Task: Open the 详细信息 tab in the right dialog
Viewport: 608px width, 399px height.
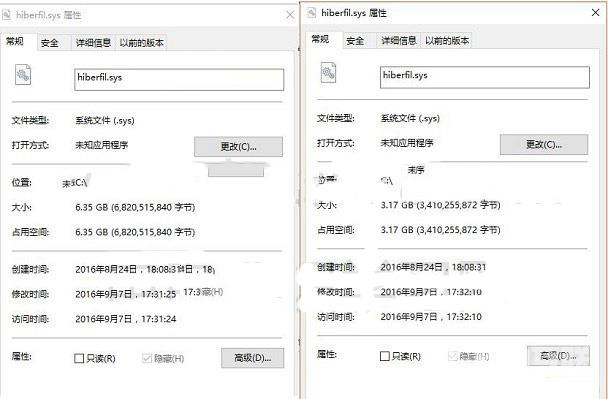Action: pos(399,41)
